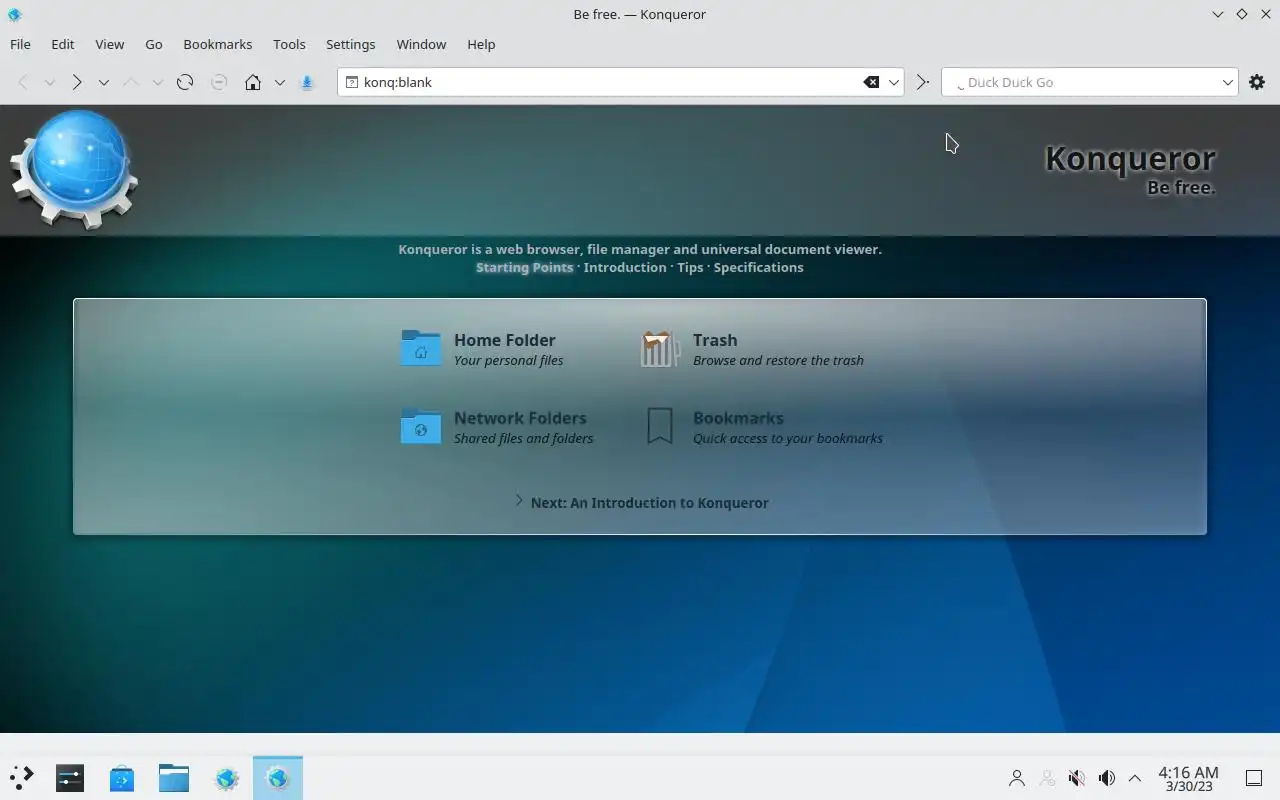Screen dimensions: 1280x800
Task: Click the Up directory arrow
Action: pyautogui.click(x=131, y=82)
